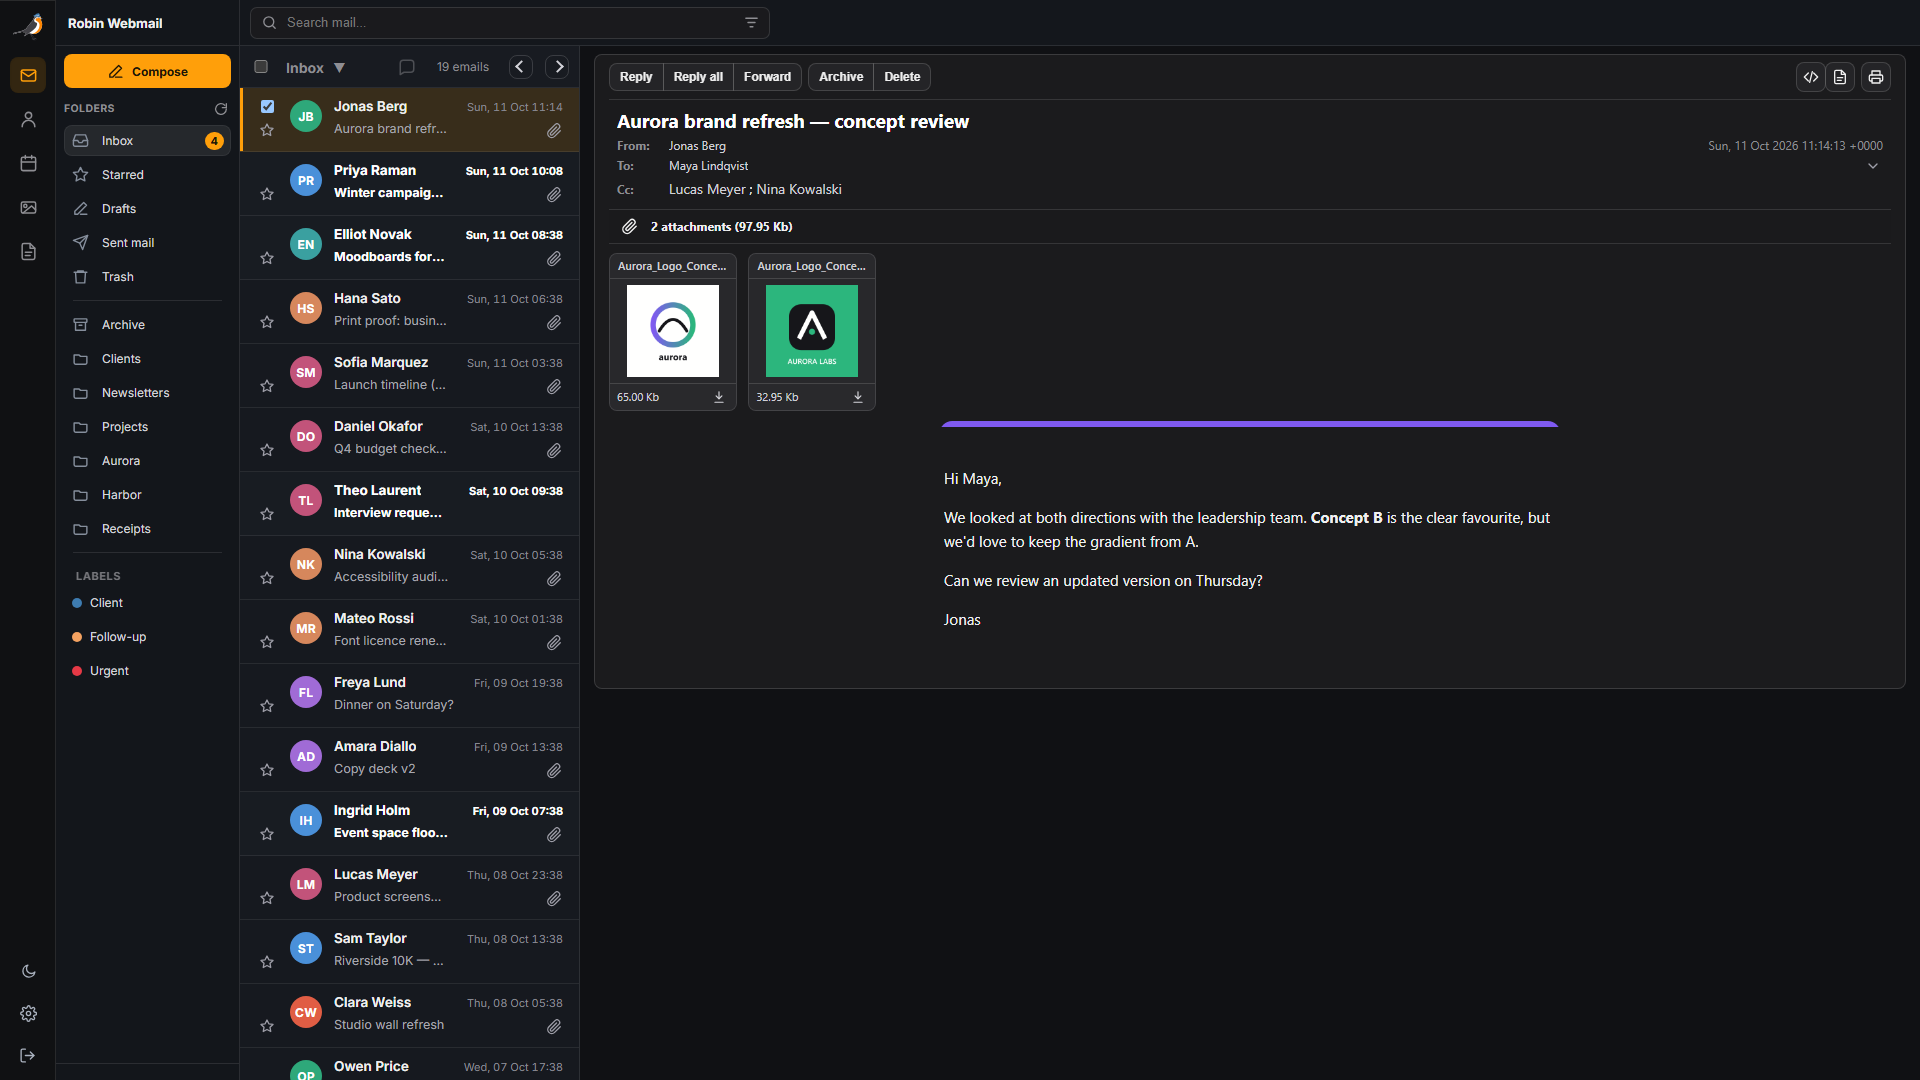Click the Logout icon
This screenshot has width=1920, height=1080.
pos(28,1055)
